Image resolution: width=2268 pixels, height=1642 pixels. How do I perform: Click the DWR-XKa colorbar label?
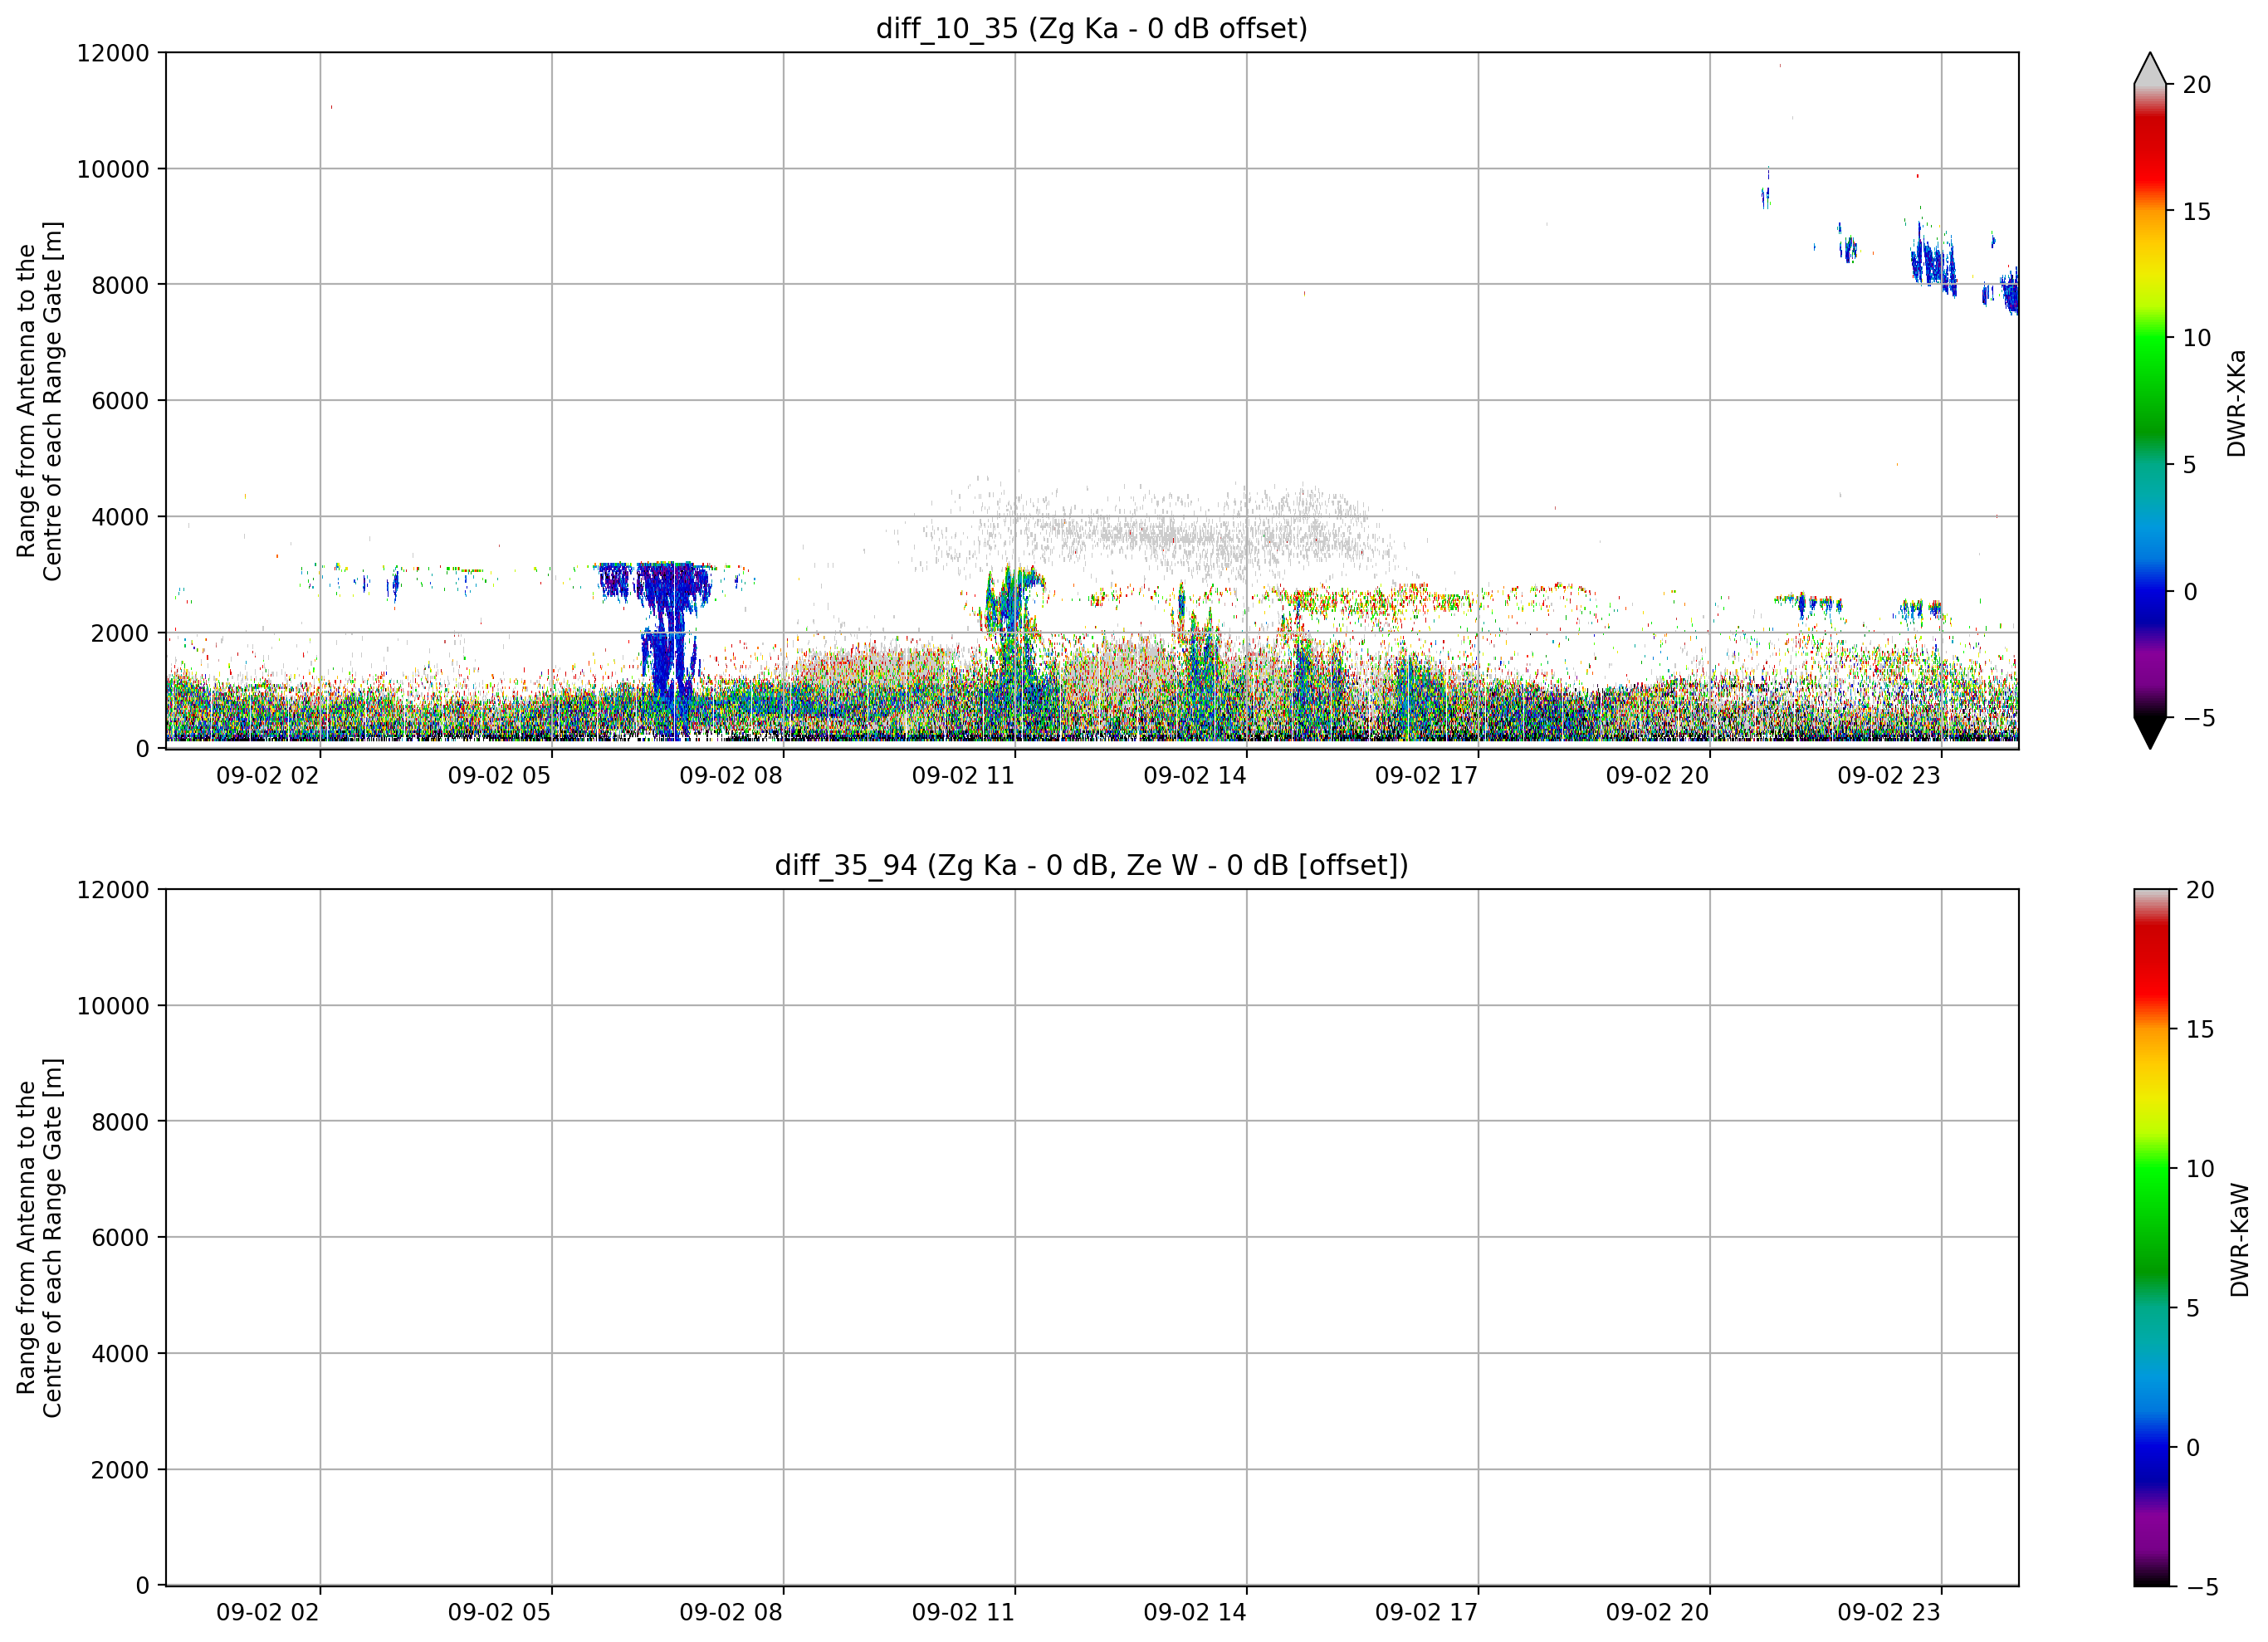(2236, 402)
